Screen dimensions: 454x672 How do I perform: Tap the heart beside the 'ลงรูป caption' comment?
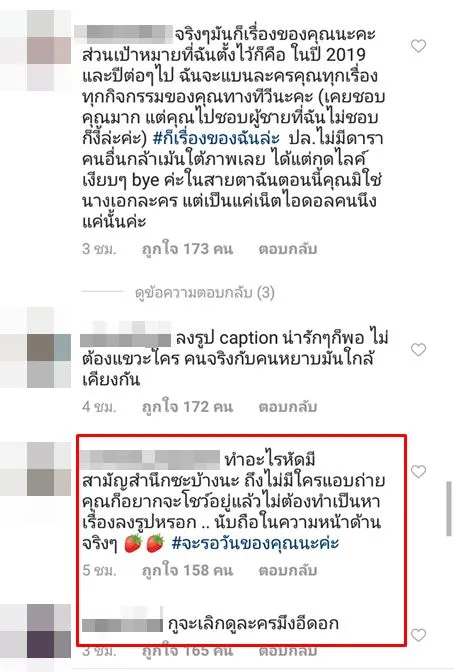click(x=418, y=350)
